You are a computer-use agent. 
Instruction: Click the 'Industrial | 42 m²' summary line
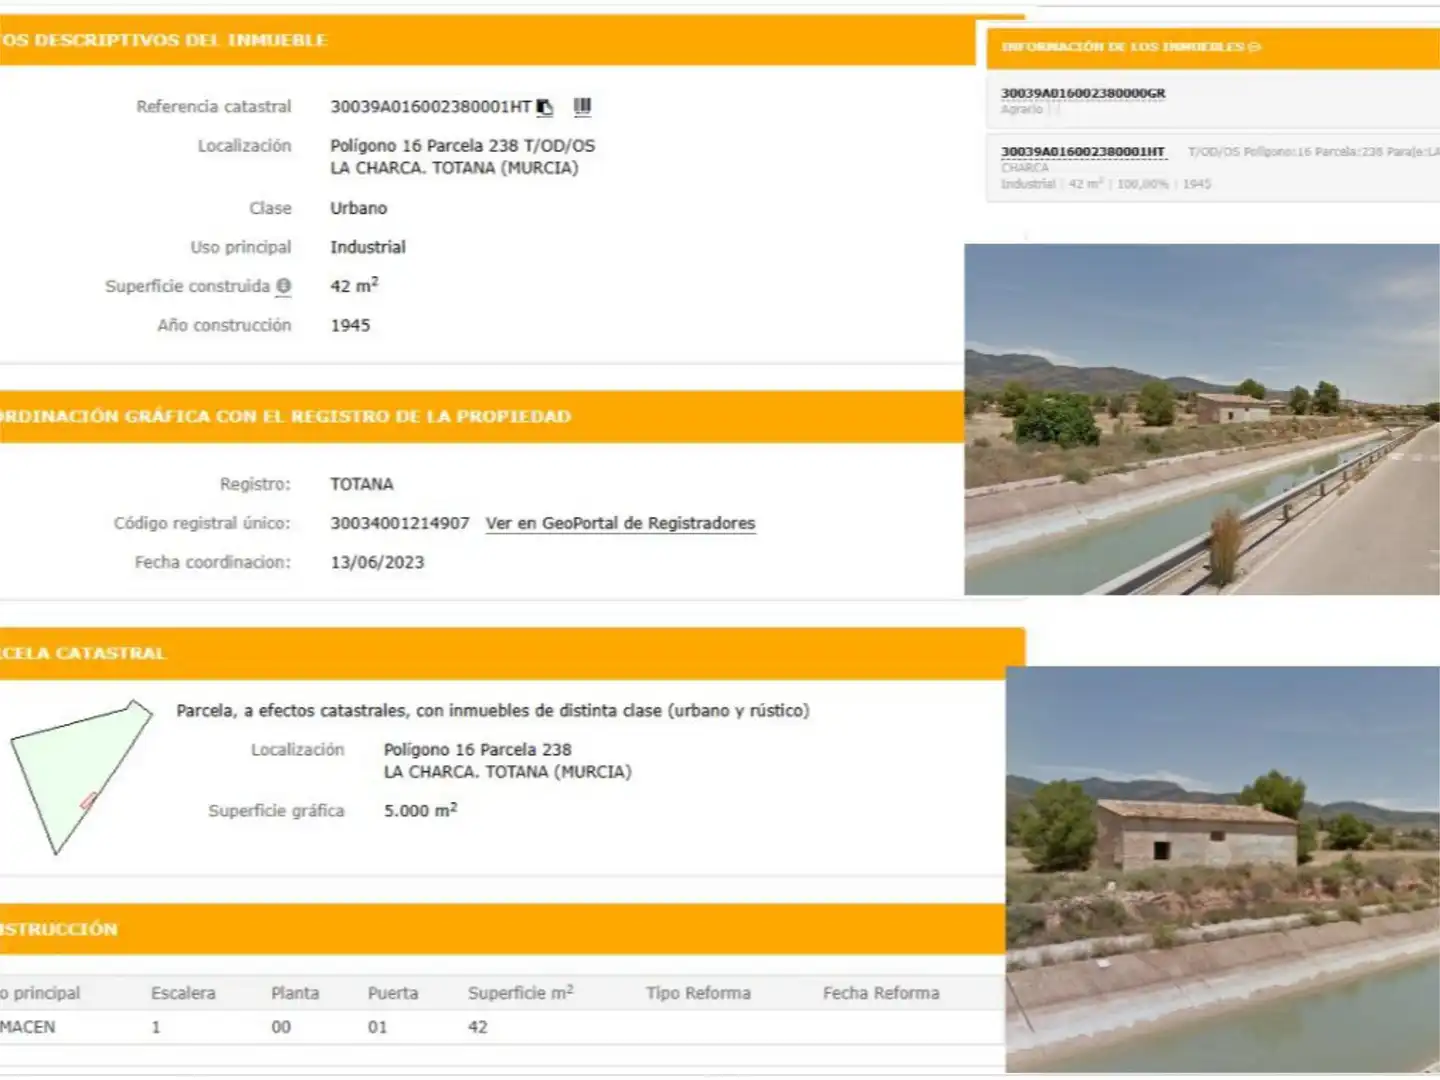[x=1106, y=184]
